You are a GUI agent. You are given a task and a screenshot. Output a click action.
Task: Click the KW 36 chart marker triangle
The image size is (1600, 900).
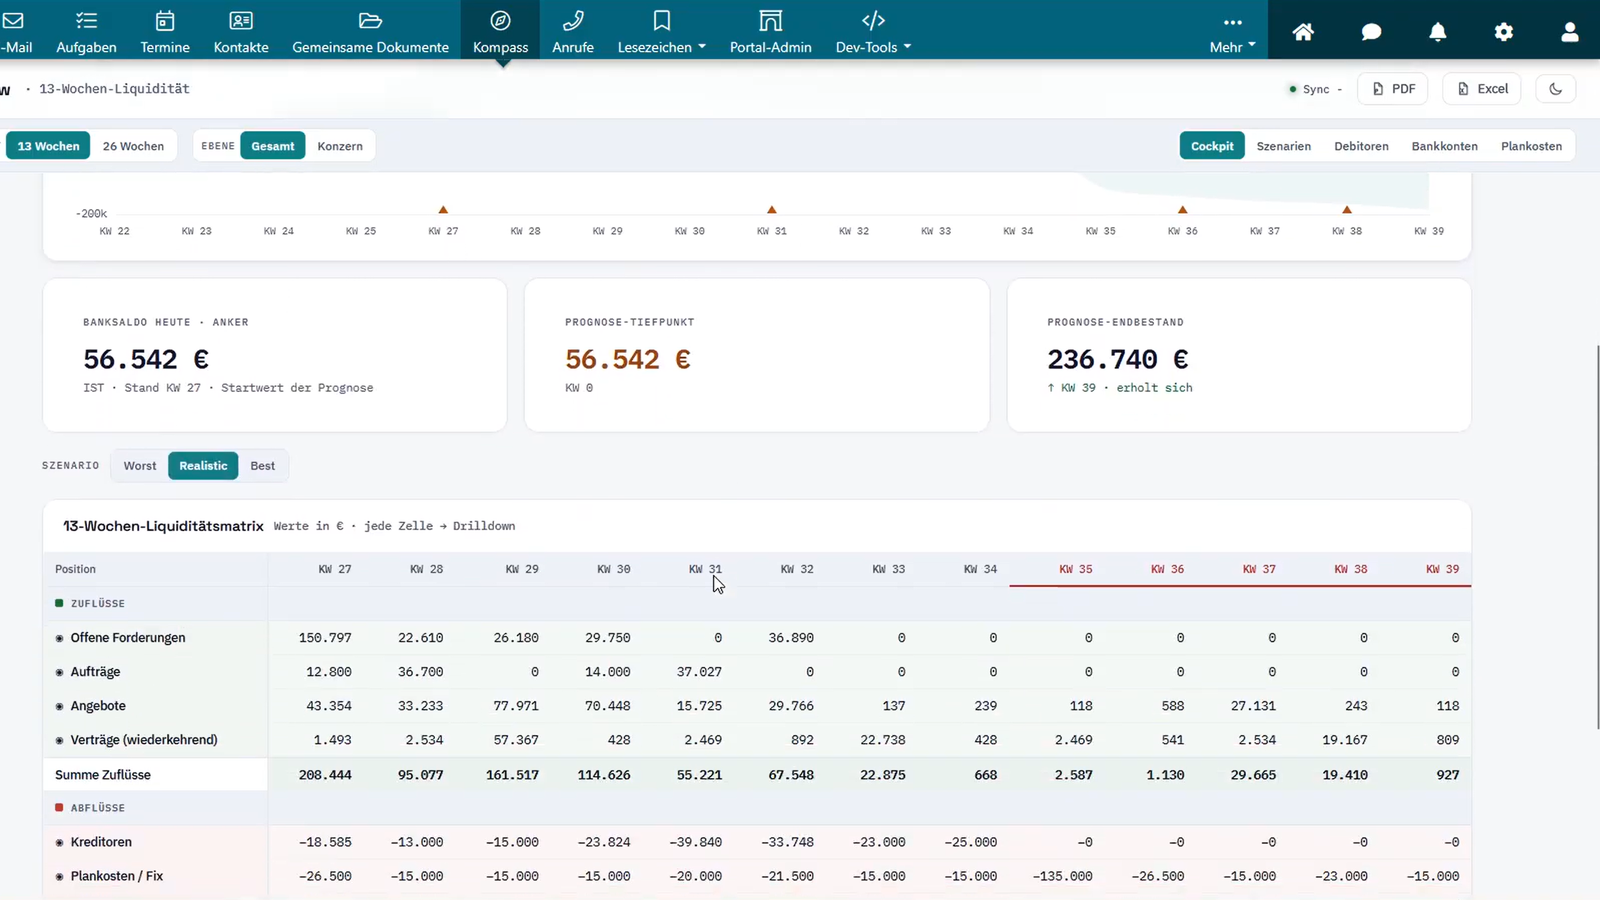(x=1182, y=210)
